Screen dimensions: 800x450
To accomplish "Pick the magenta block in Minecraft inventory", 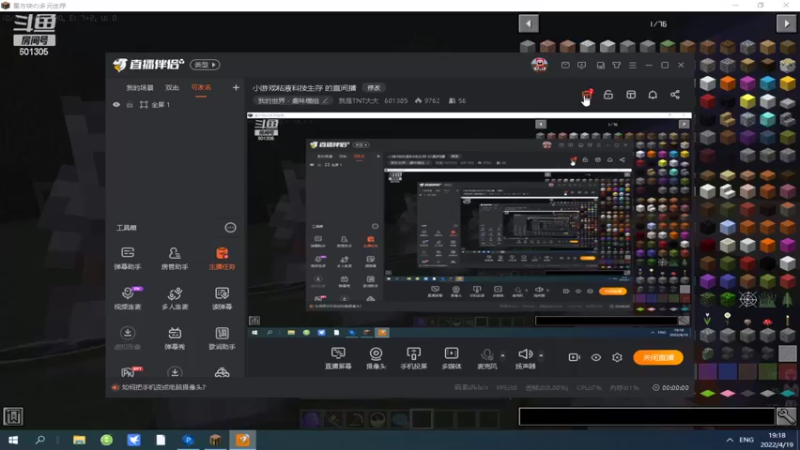I will (x=747, y=83).
